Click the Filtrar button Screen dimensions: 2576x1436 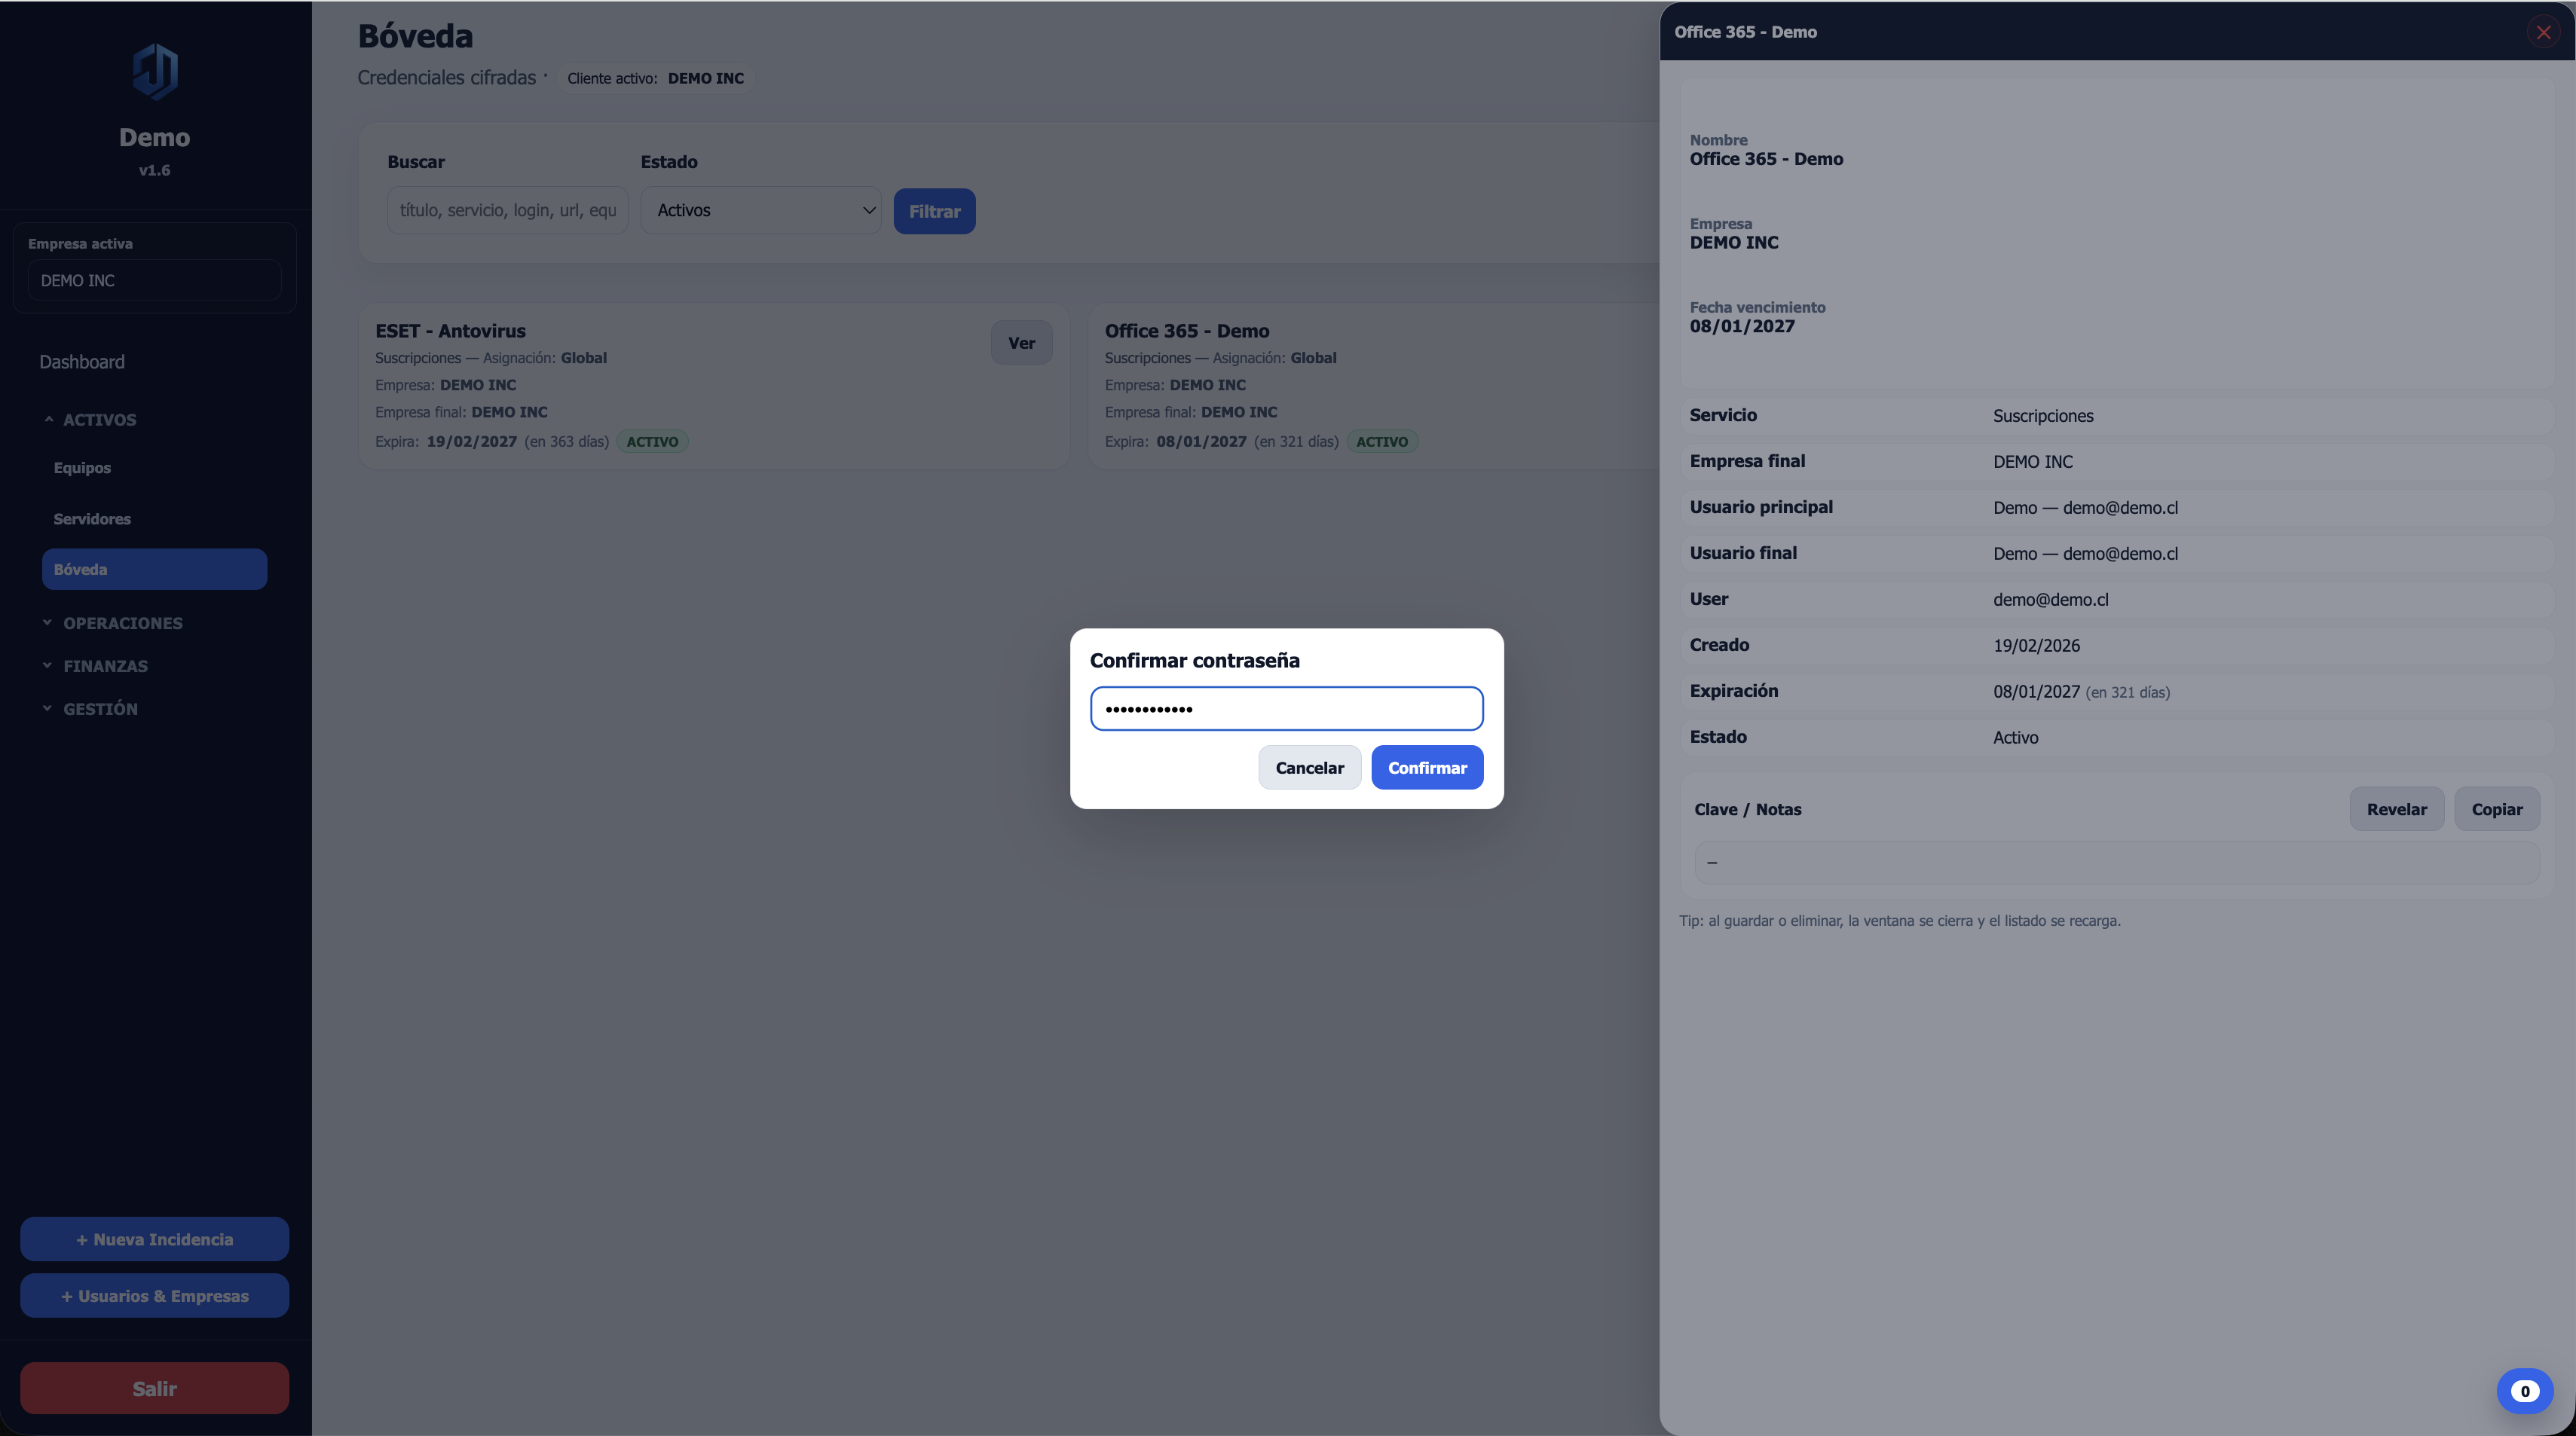pos(934,211)
